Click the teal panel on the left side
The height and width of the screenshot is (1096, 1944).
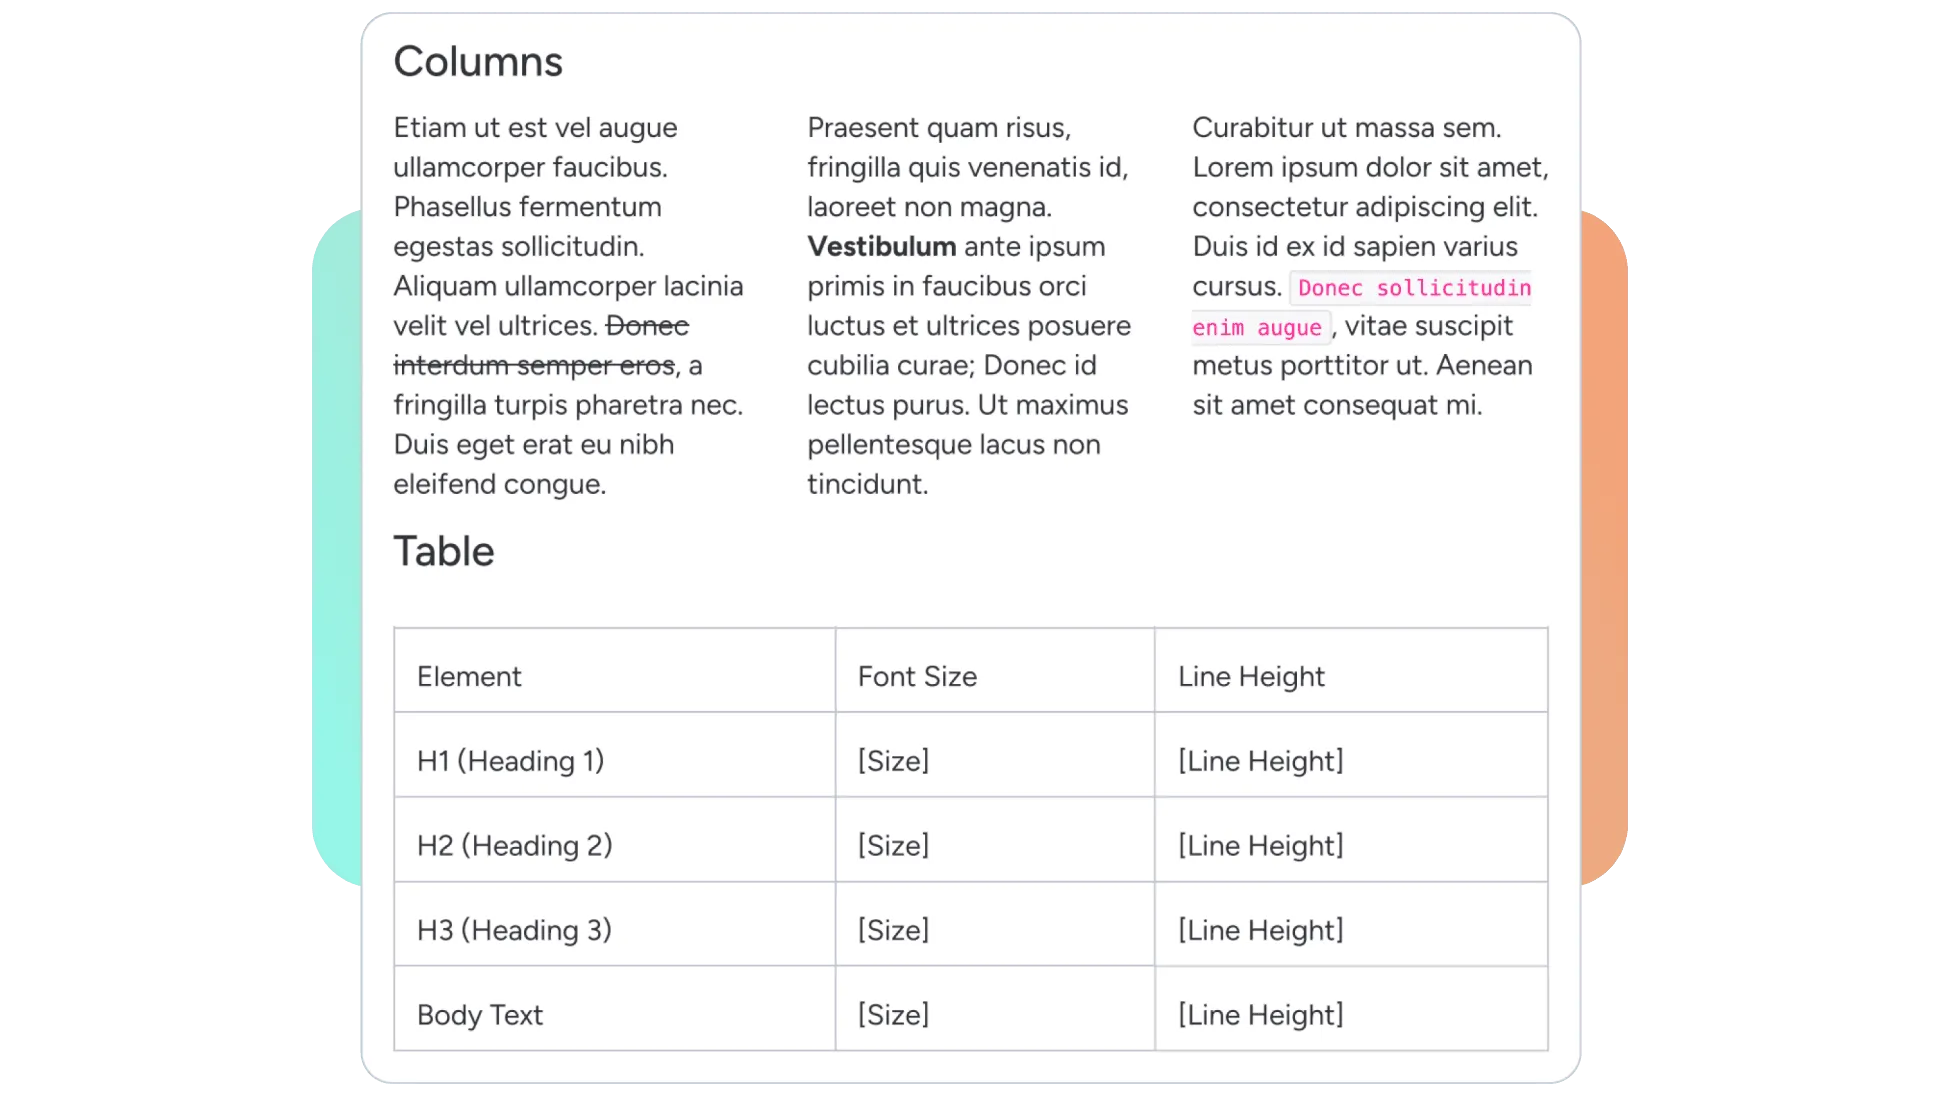(337, 548)
